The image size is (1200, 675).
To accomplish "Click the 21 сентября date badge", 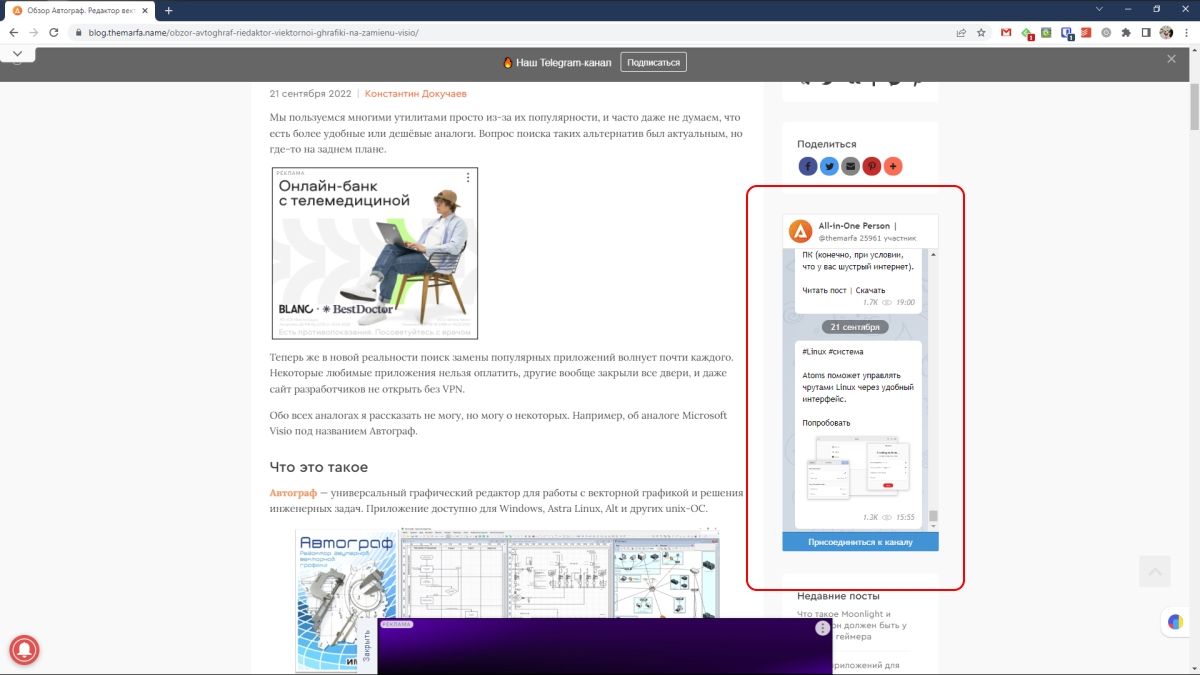I will click(x=854, y=327).
